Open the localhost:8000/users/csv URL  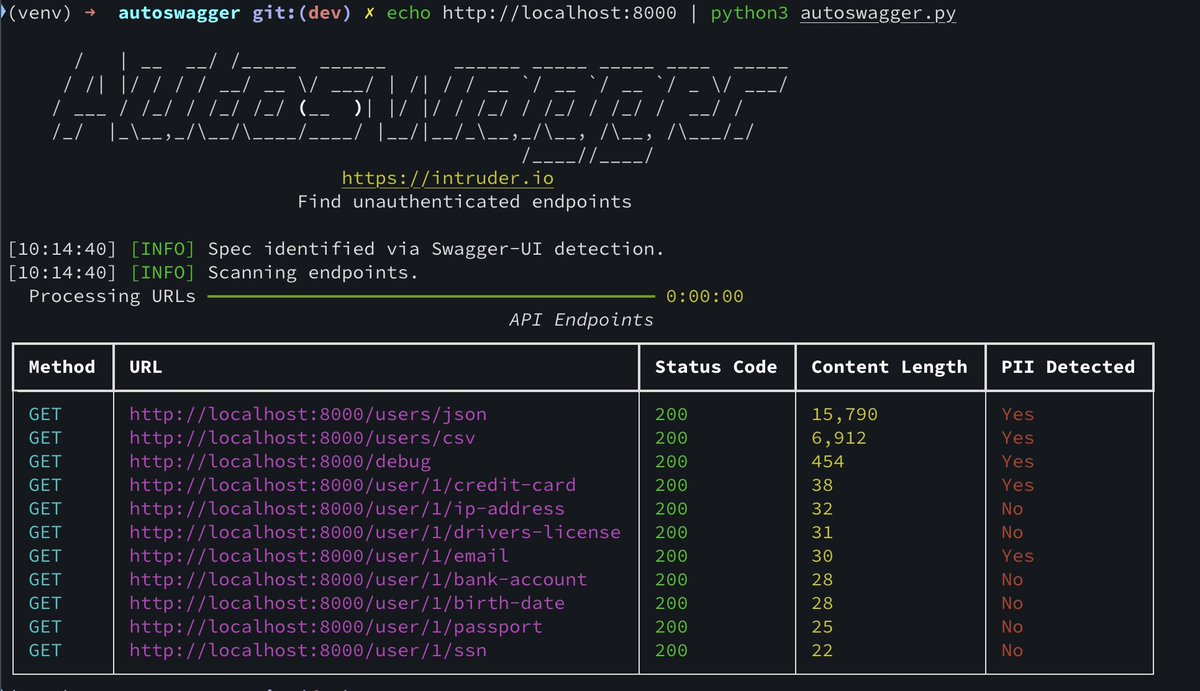tap(302, 438)
